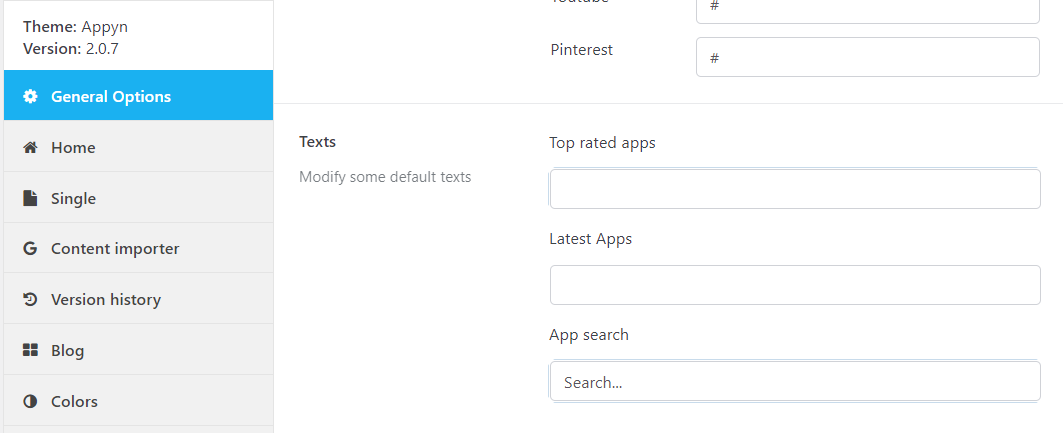
Task: Click the Single page document icon
Action: [30, 198]
